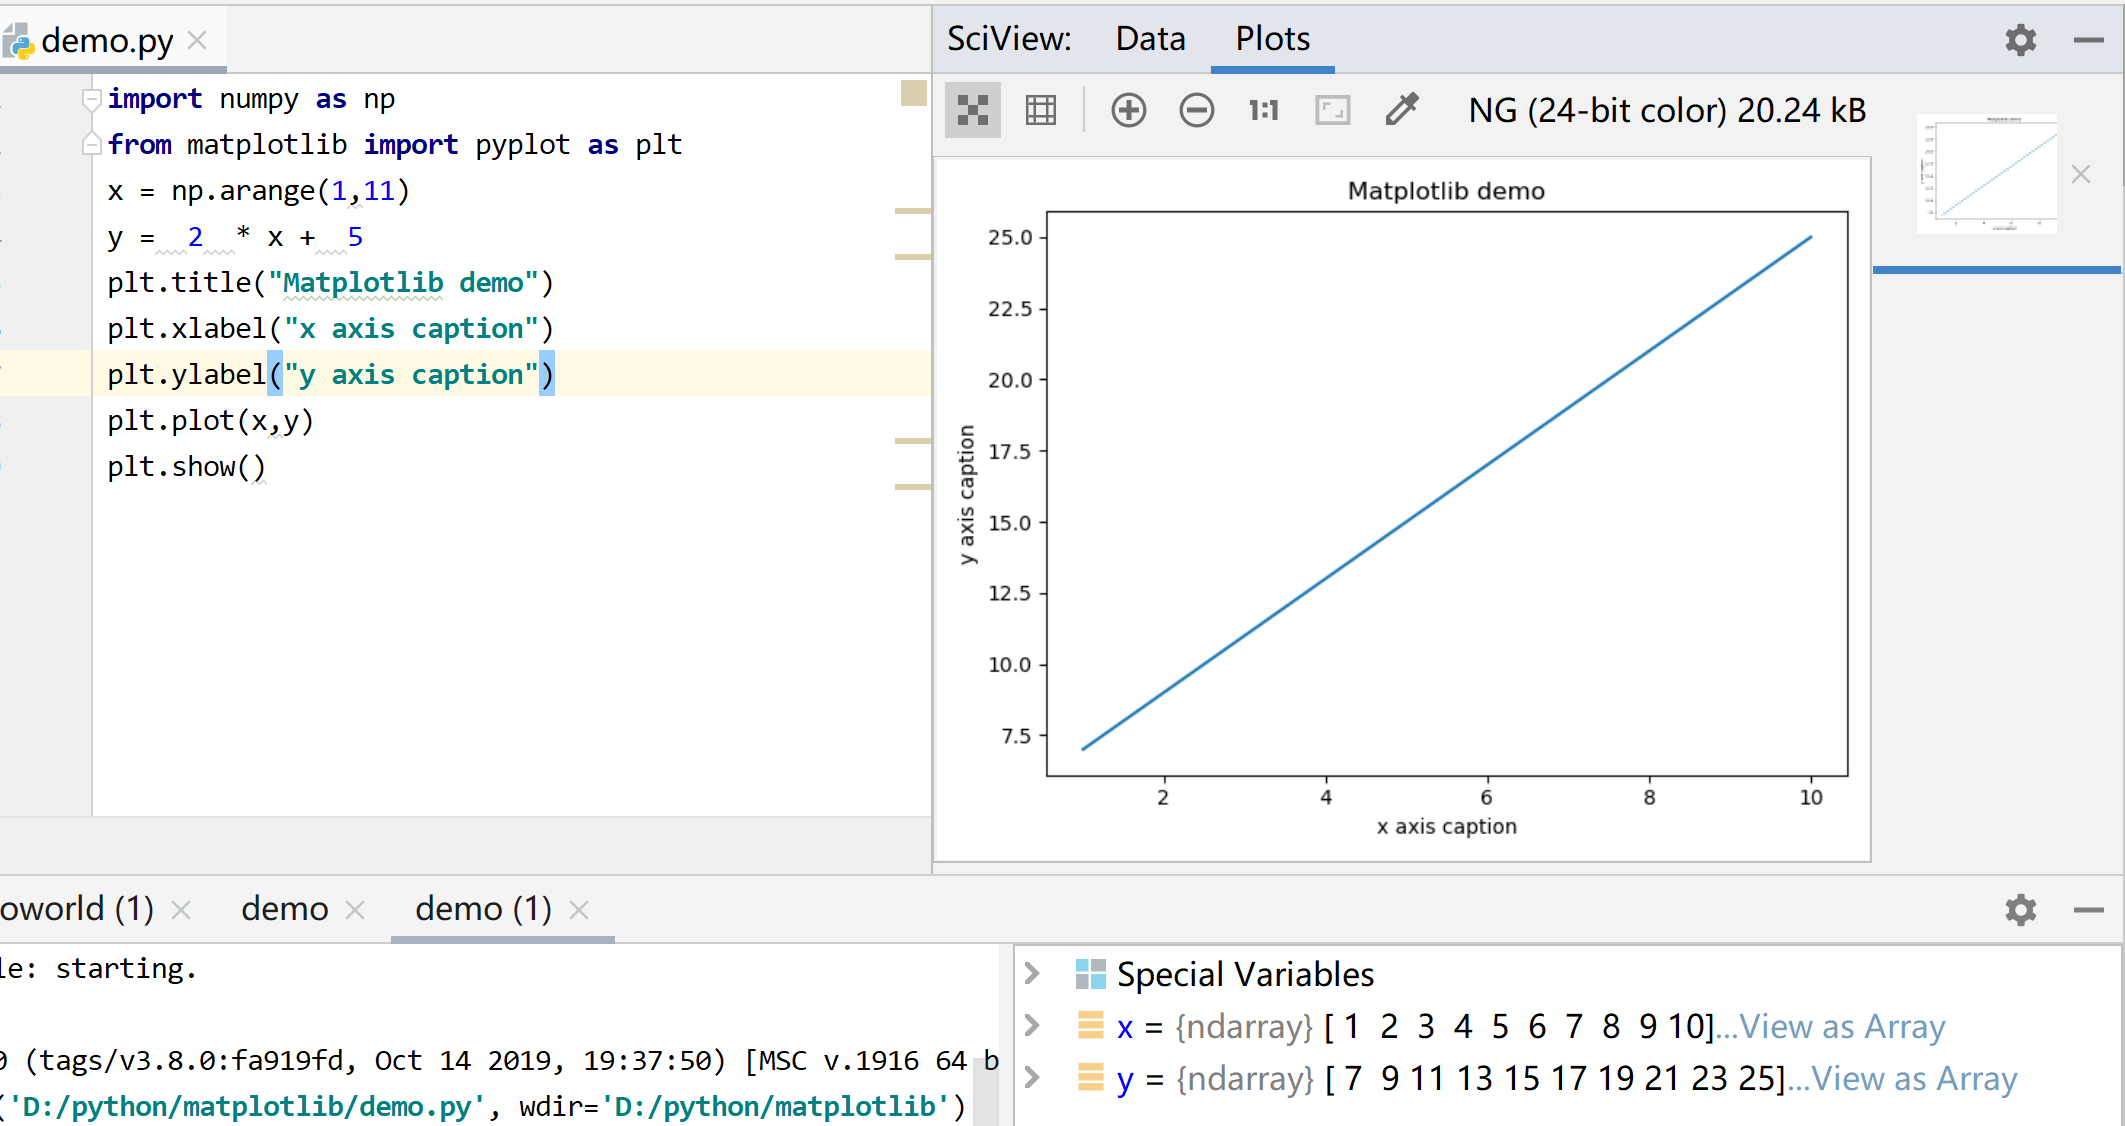The width and height of the screenshot is (2125, 1126).
Task: Expand the x ndarray variable
Action: pyautogui.click(x=1033, y=1025)
